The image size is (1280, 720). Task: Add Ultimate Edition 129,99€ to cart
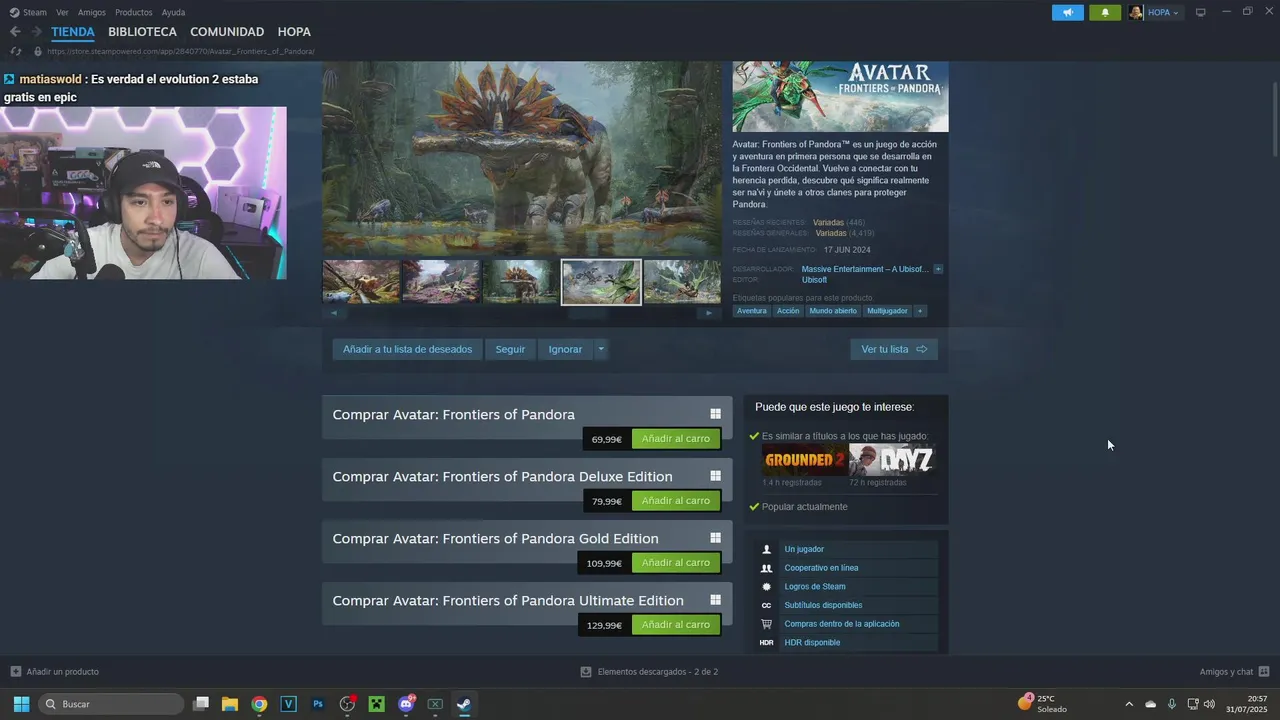(676, 625)
